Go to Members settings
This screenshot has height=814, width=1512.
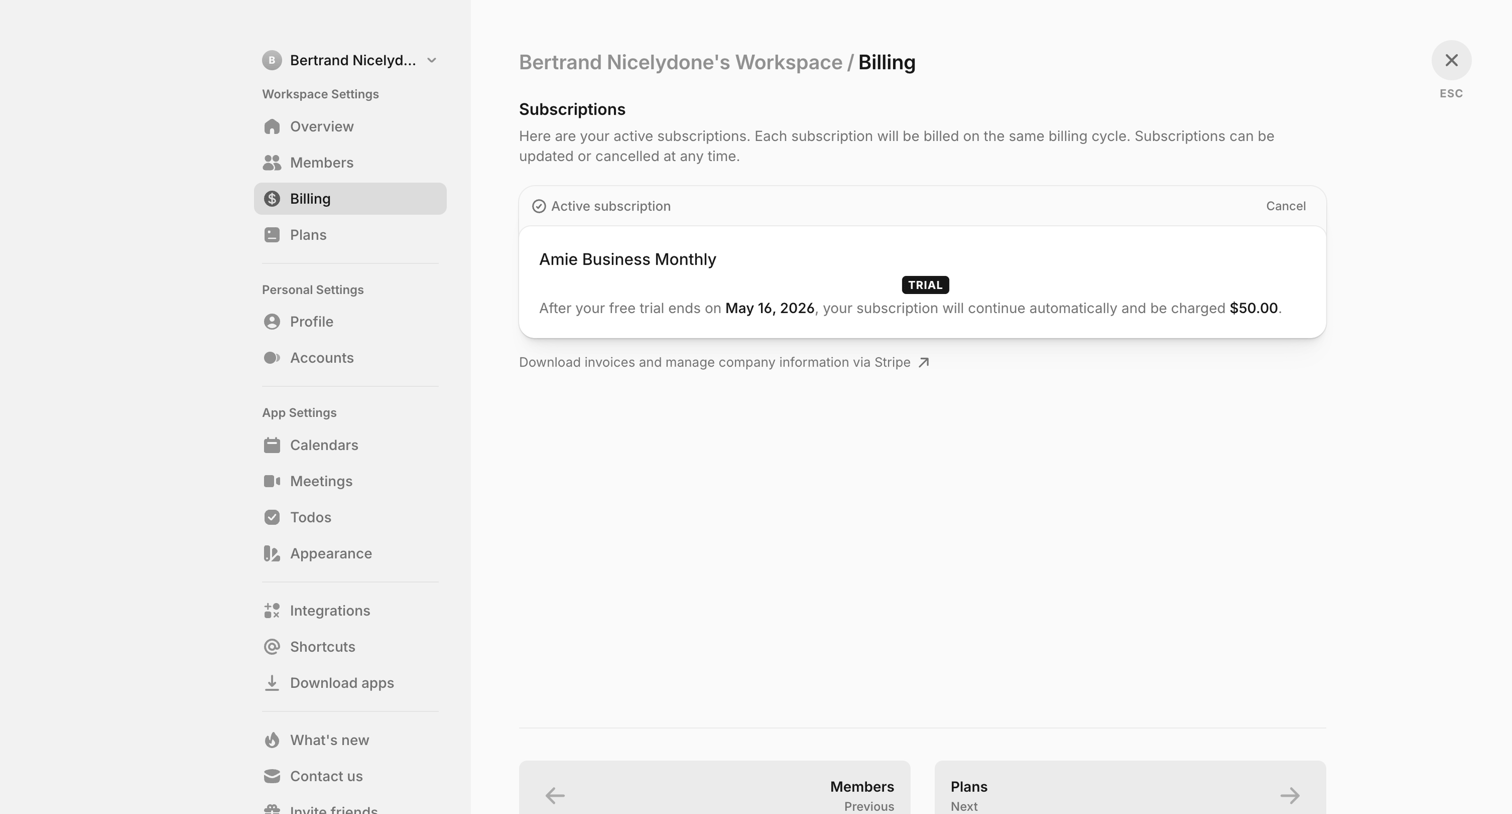[350, 163]
